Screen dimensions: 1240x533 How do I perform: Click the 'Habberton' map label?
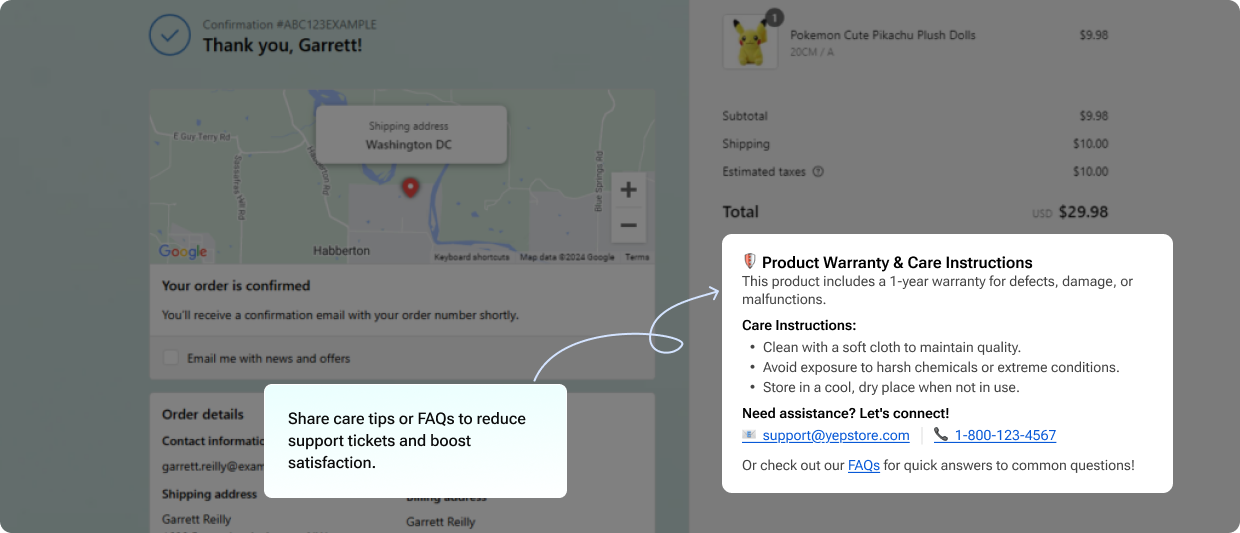coord(341,250)
